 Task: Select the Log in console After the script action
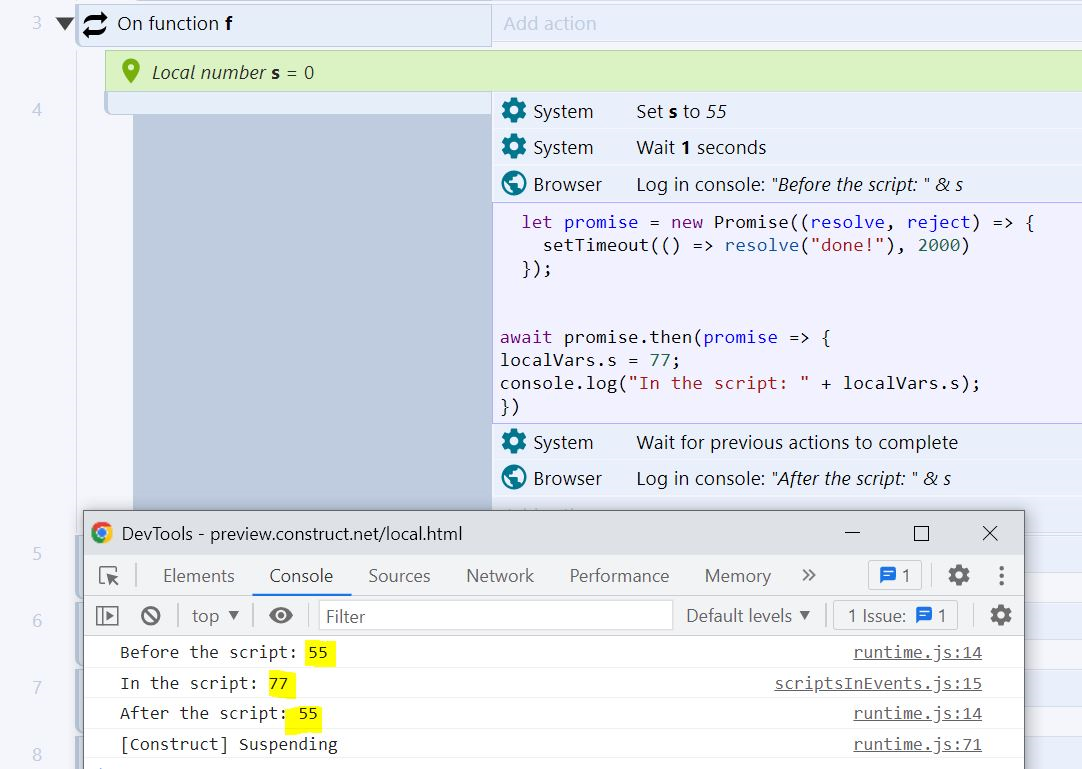787,477
